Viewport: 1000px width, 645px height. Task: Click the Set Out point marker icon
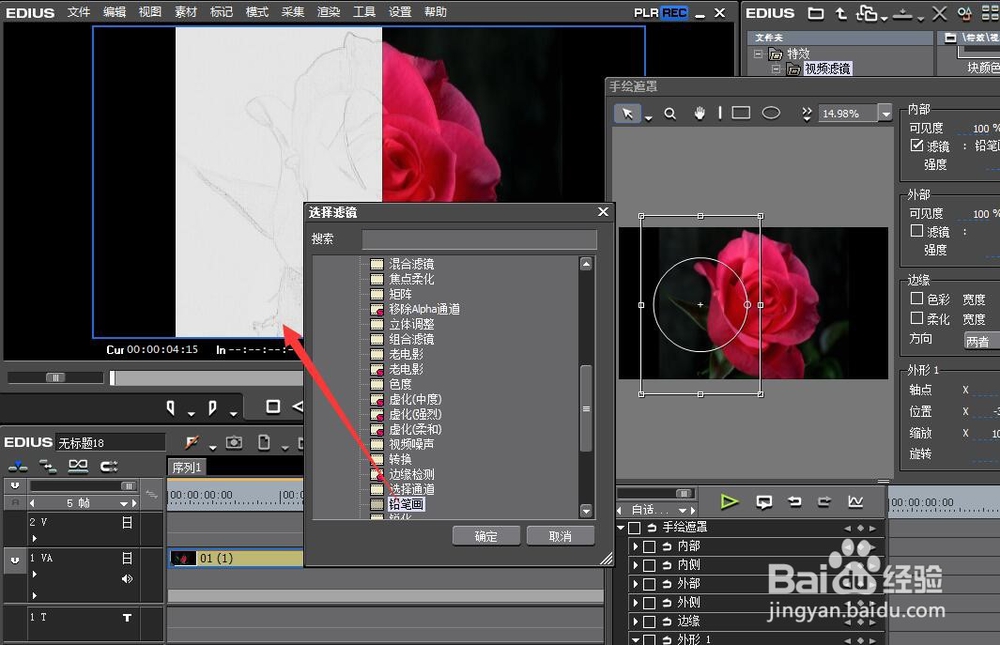pyautogui.click(x=212, y=407)
